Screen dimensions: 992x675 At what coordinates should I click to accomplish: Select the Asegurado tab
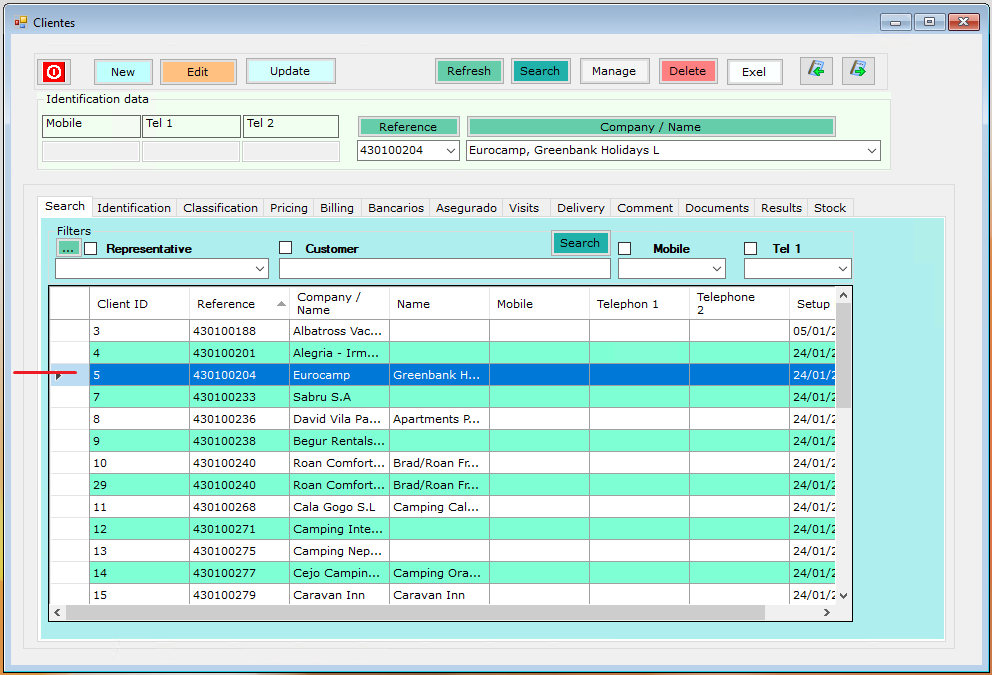466,208
